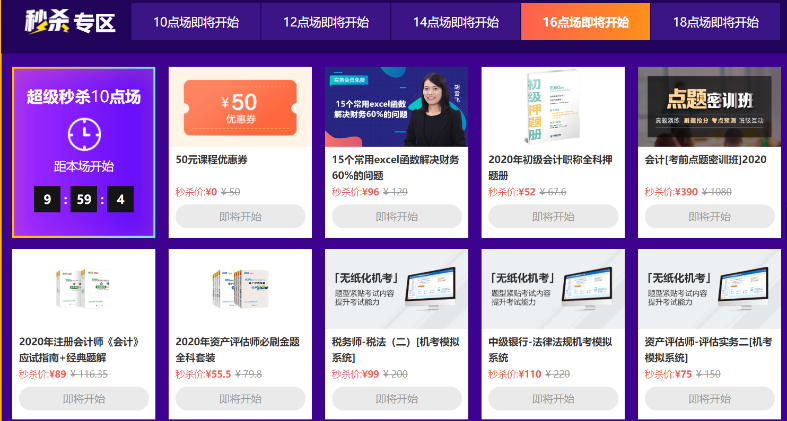Click the countdown minutes box showing 59
The image size is (787, 421).
click(x=84, y=199)
